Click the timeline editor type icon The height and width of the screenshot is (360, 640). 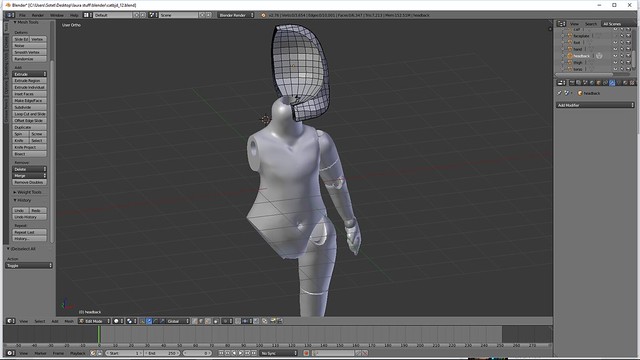(11, 353)
